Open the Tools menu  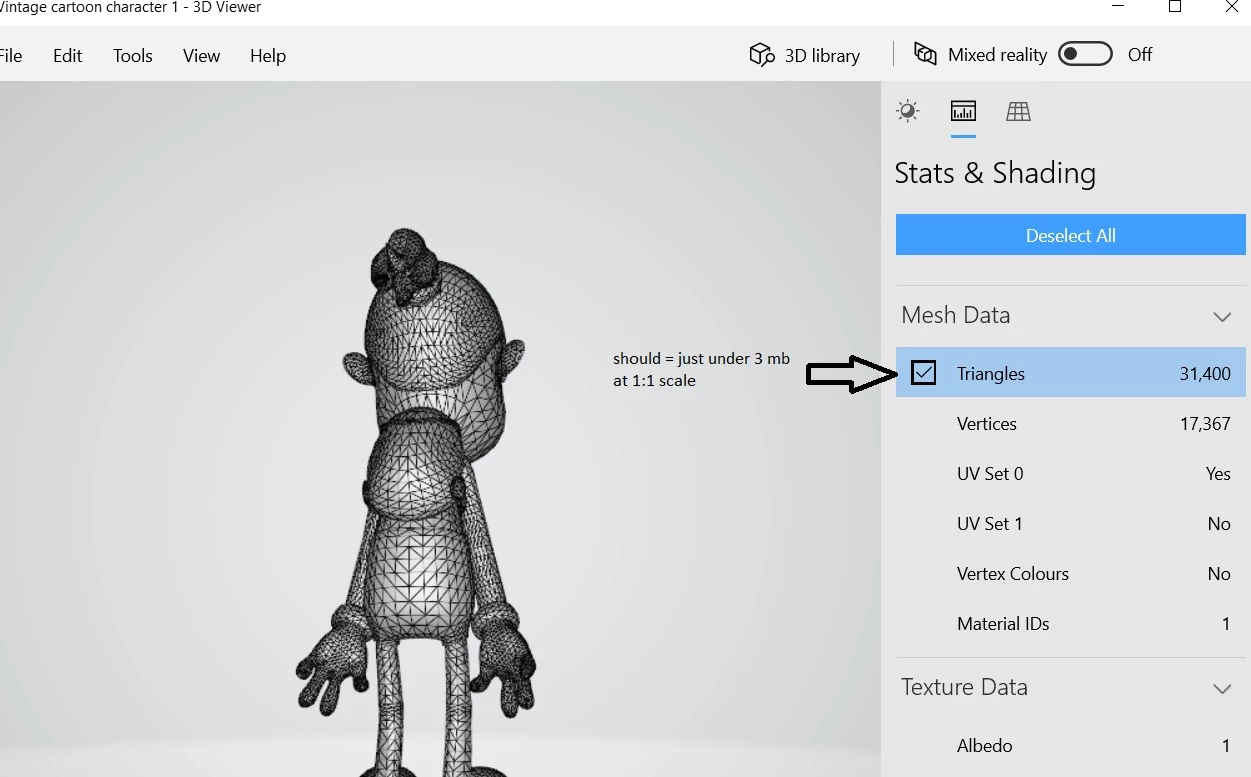pos(133,56)
